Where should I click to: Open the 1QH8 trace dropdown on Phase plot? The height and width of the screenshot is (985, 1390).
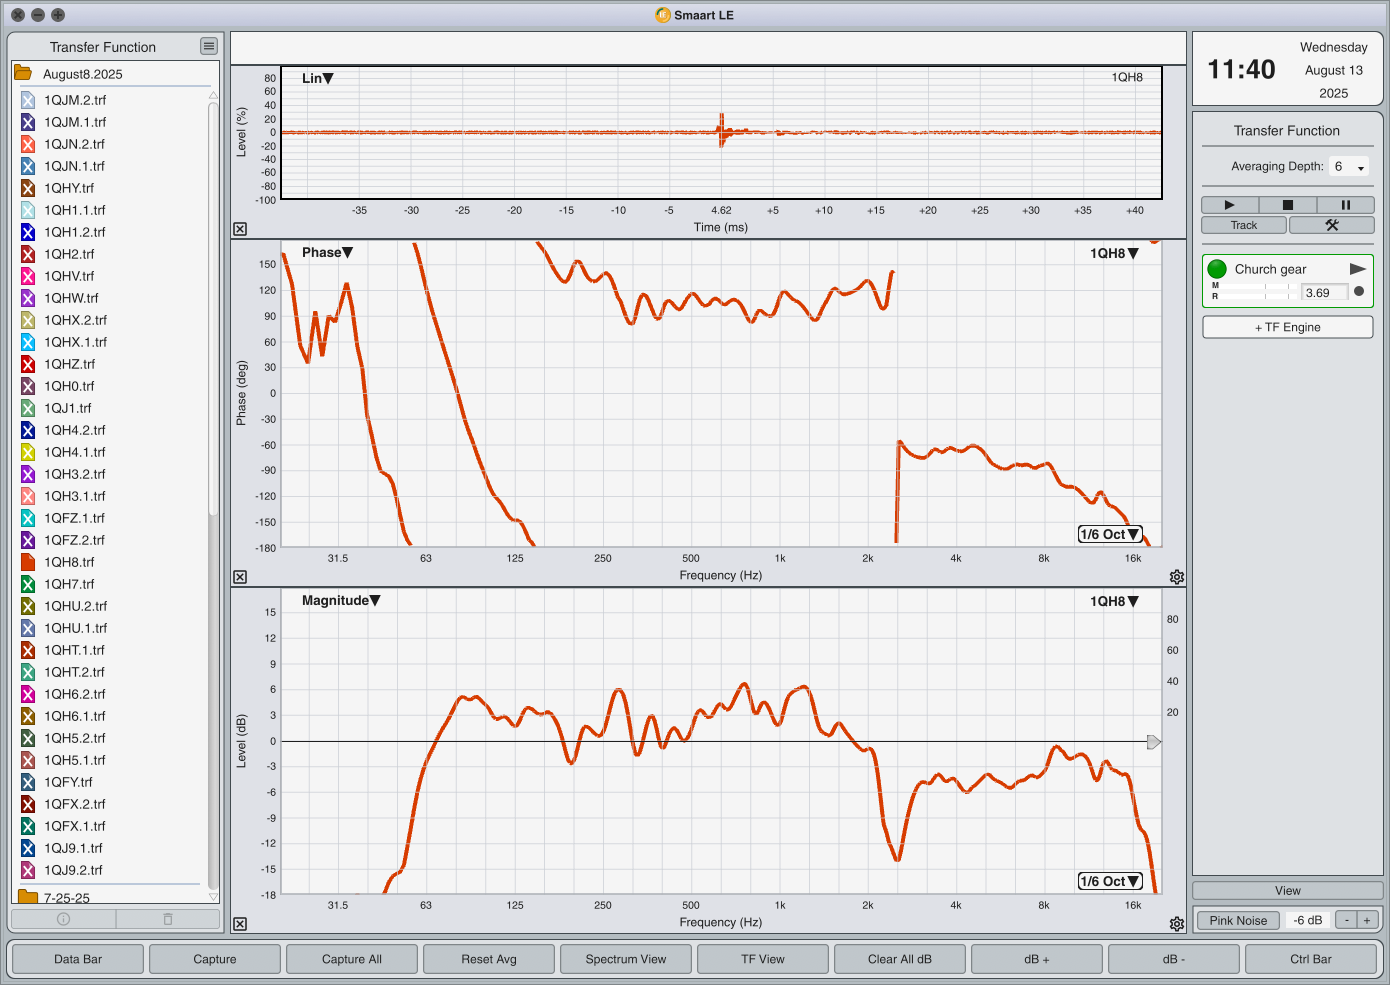(x=1114, y=253)
